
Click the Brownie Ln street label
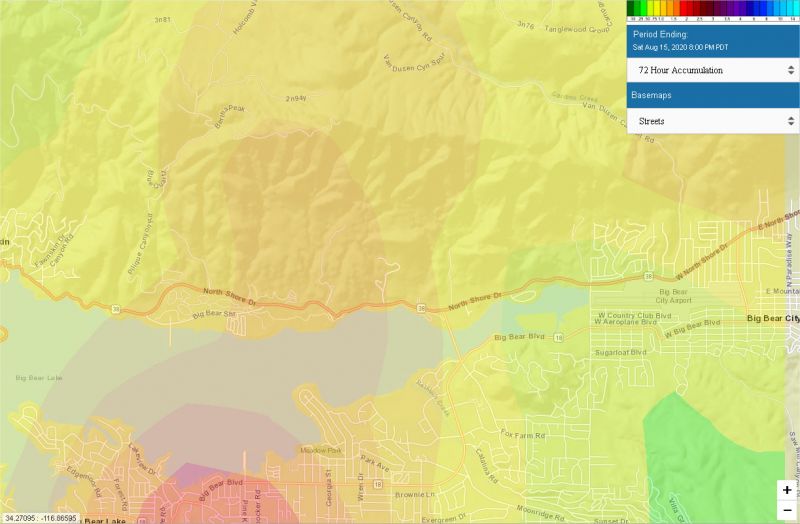[x=415, y=495]
